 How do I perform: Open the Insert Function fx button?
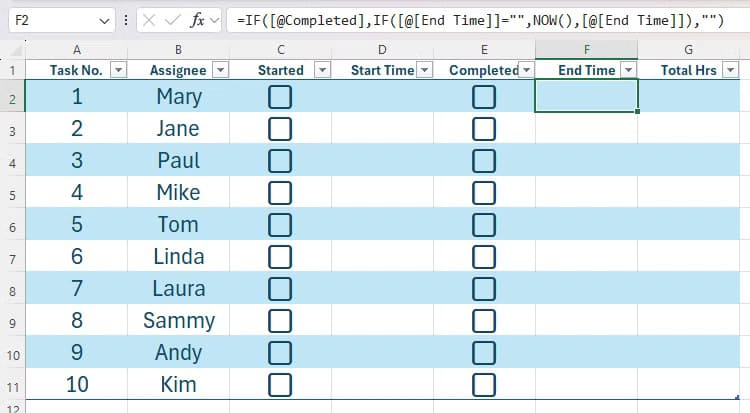tap(197, 21)
